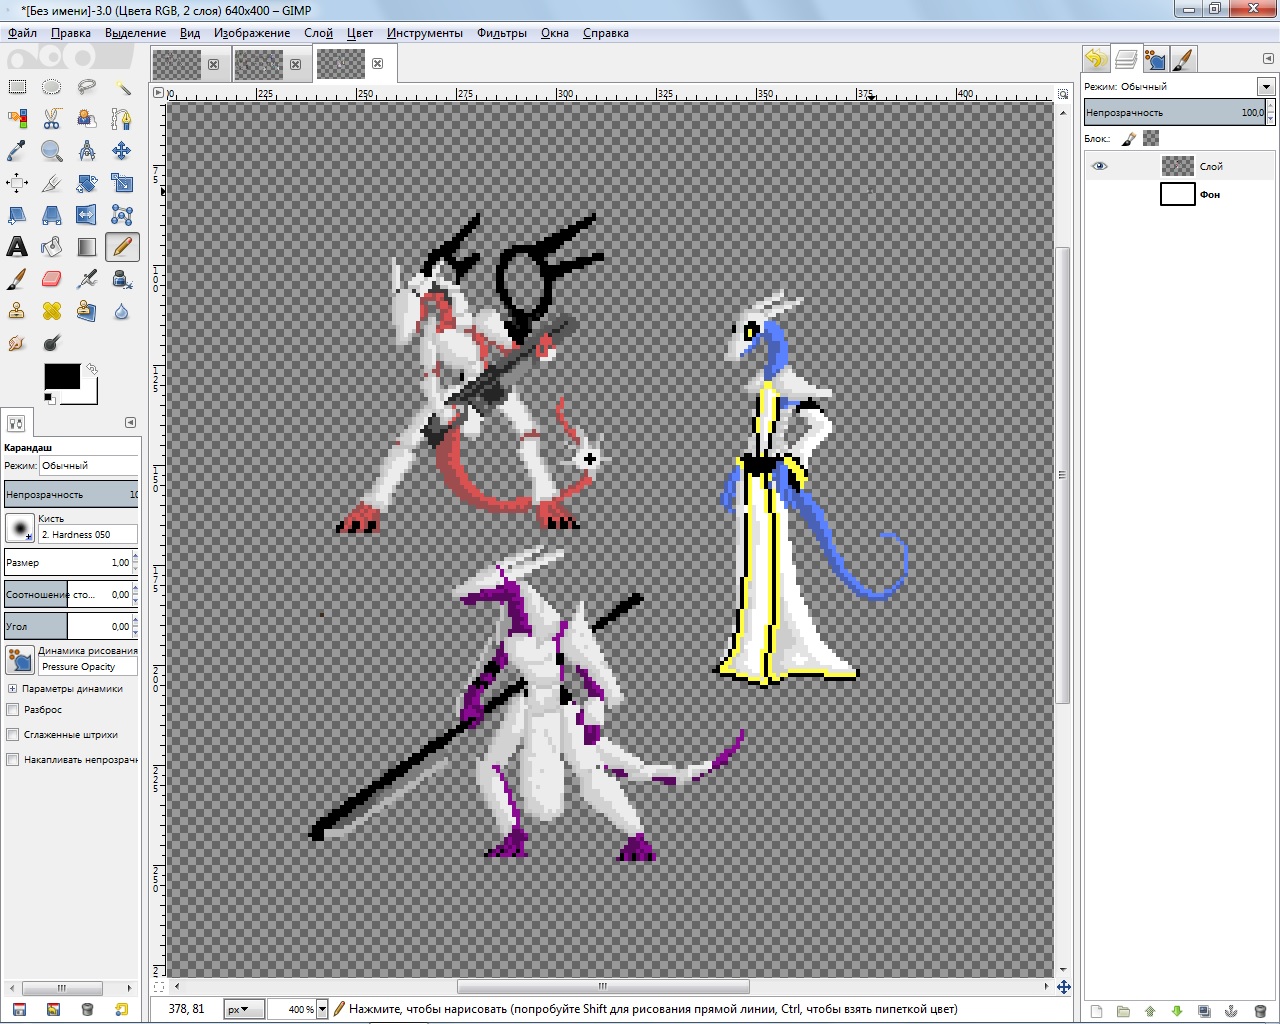Select the Flip tool

click(87, 215)
